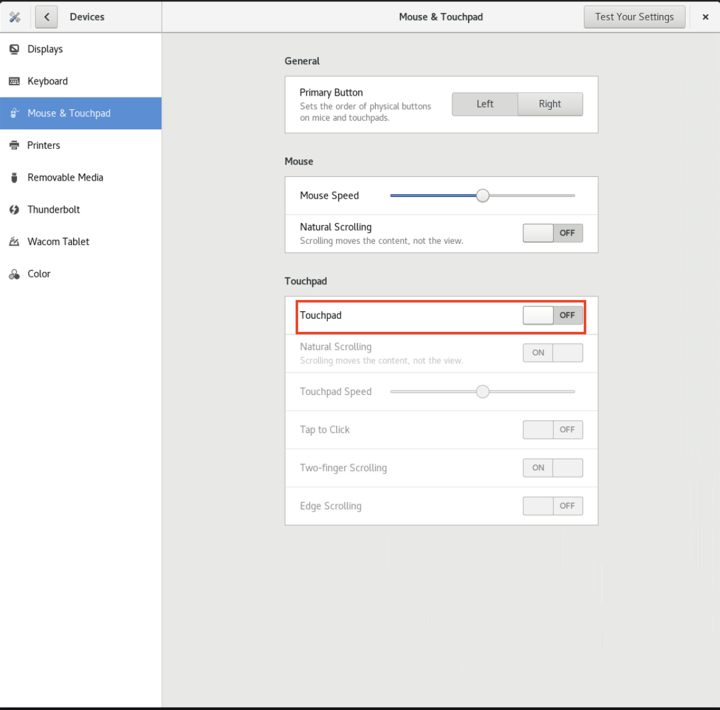Viewport: 720px width, 710px height.
Task: Click the Touchpad Speed slider handle
Action: (483, 392)
